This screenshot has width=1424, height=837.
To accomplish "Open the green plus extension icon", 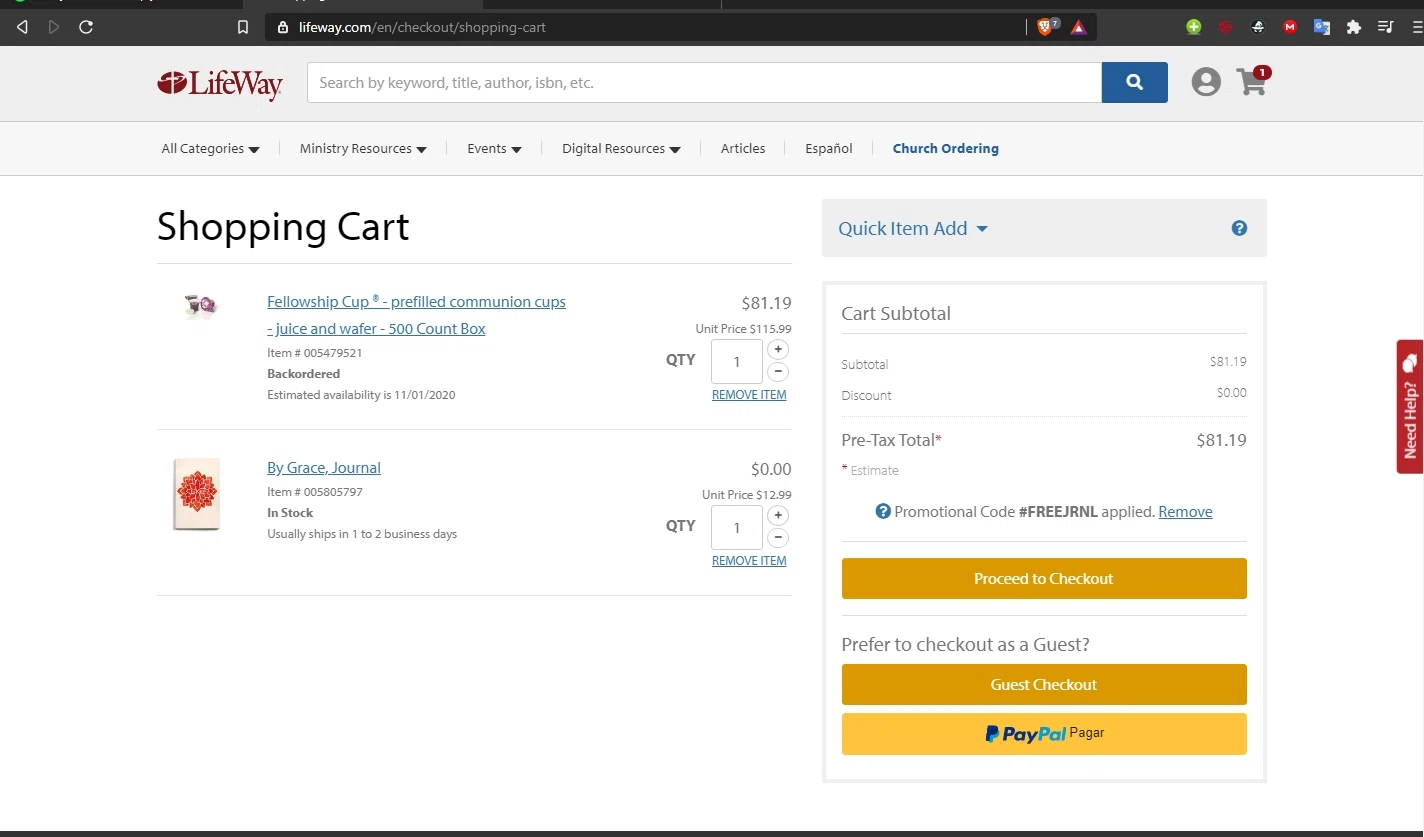I will point(1194,27).
